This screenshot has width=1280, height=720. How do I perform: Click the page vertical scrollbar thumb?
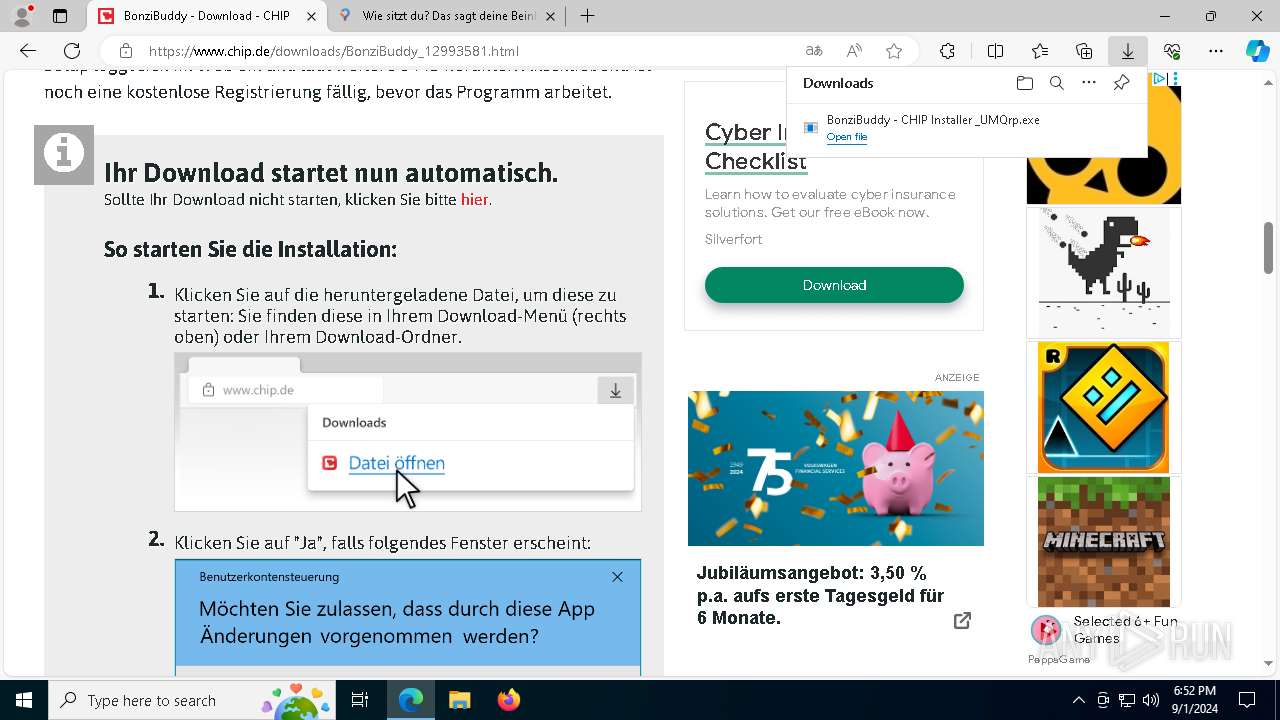coord(1268,246)
